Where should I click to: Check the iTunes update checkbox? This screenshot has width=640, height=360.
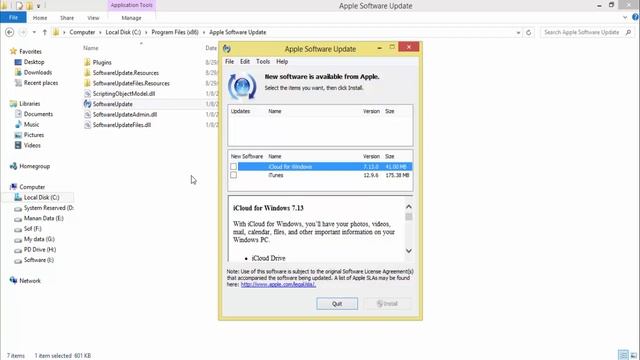tap(233, 175)
